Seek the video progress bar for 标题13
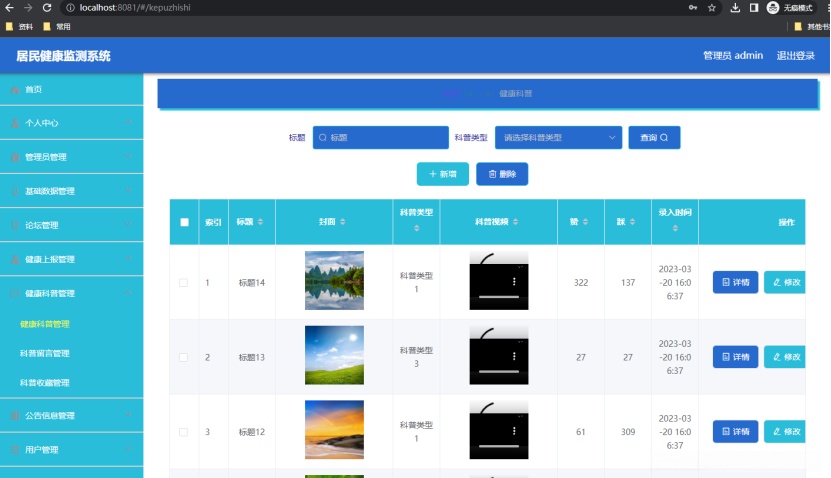This screenshot has width=831, height=478. (x=499, y=371)
